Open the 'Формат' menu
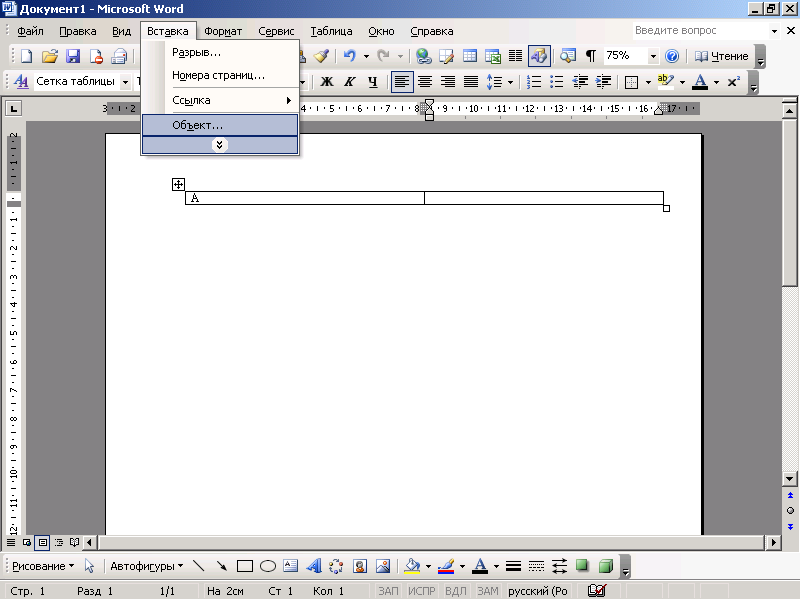Viewport: 800px width, 600px height. tap(223, 32)
